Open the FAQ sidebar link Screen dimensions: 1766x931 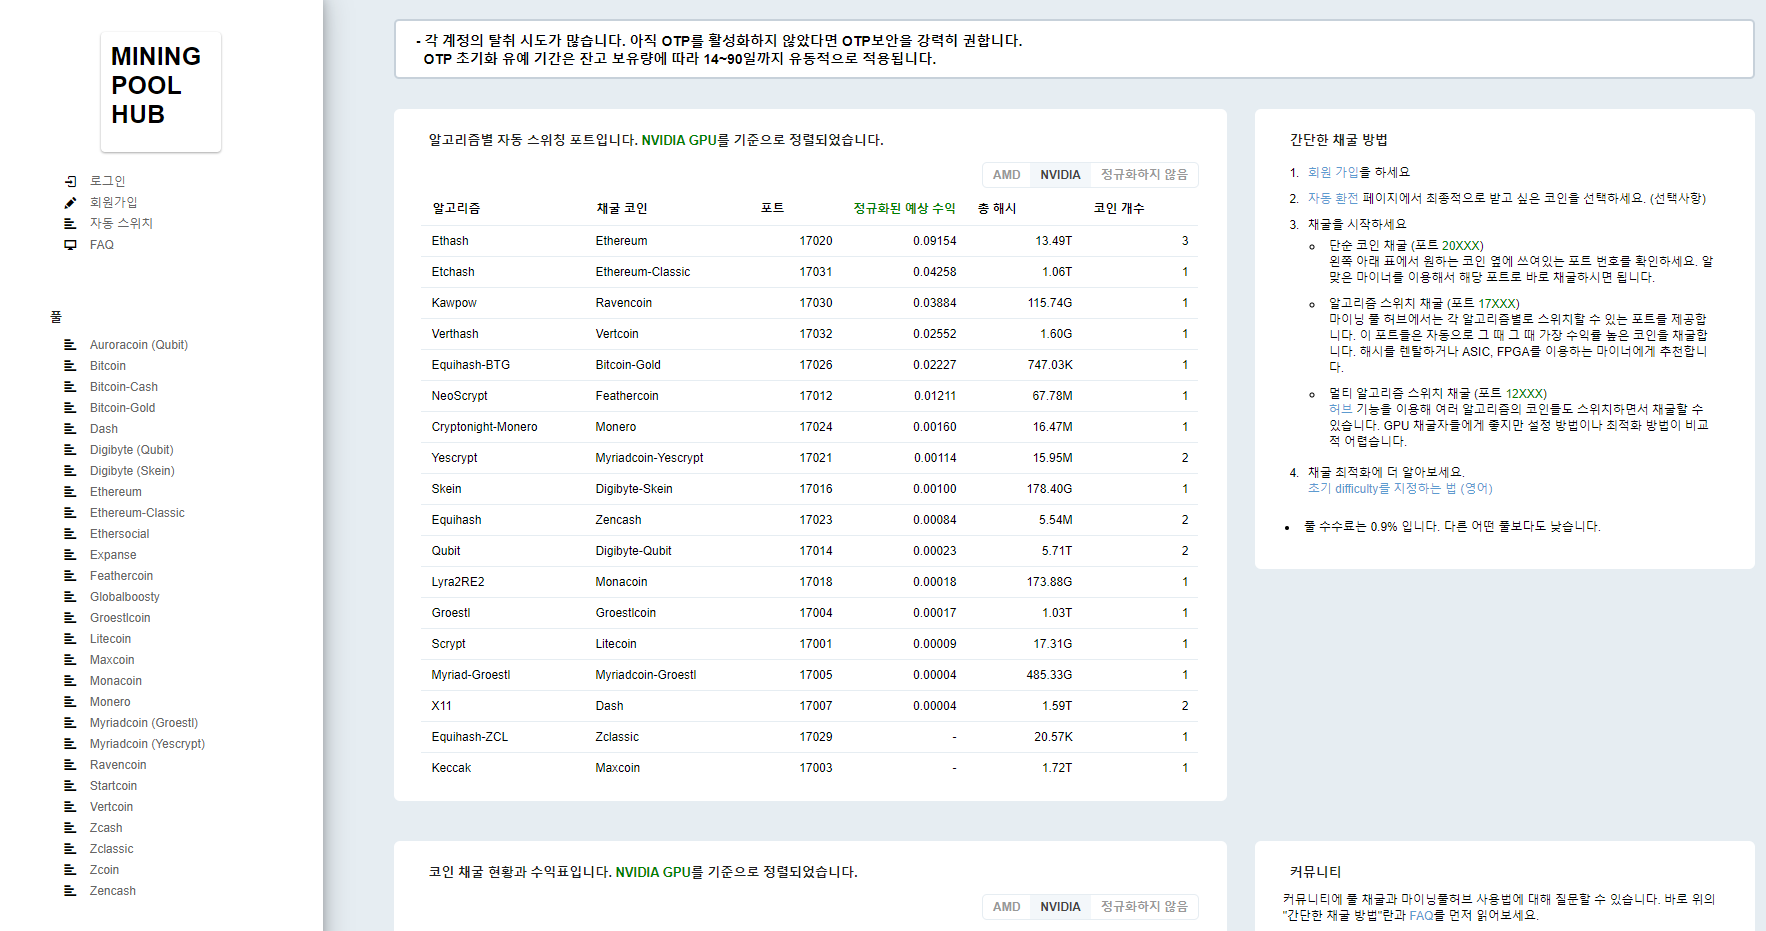[x=102, y=245]
